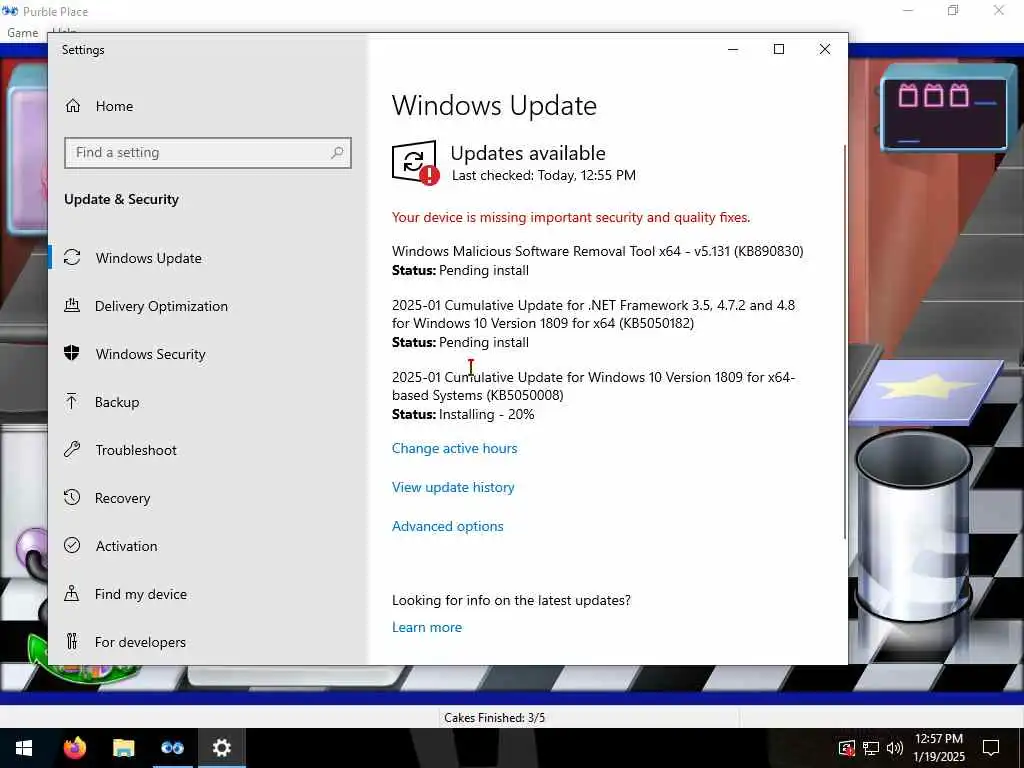Click the Installing - 20% status text
1024x768 pixels.
coord(487,414)
